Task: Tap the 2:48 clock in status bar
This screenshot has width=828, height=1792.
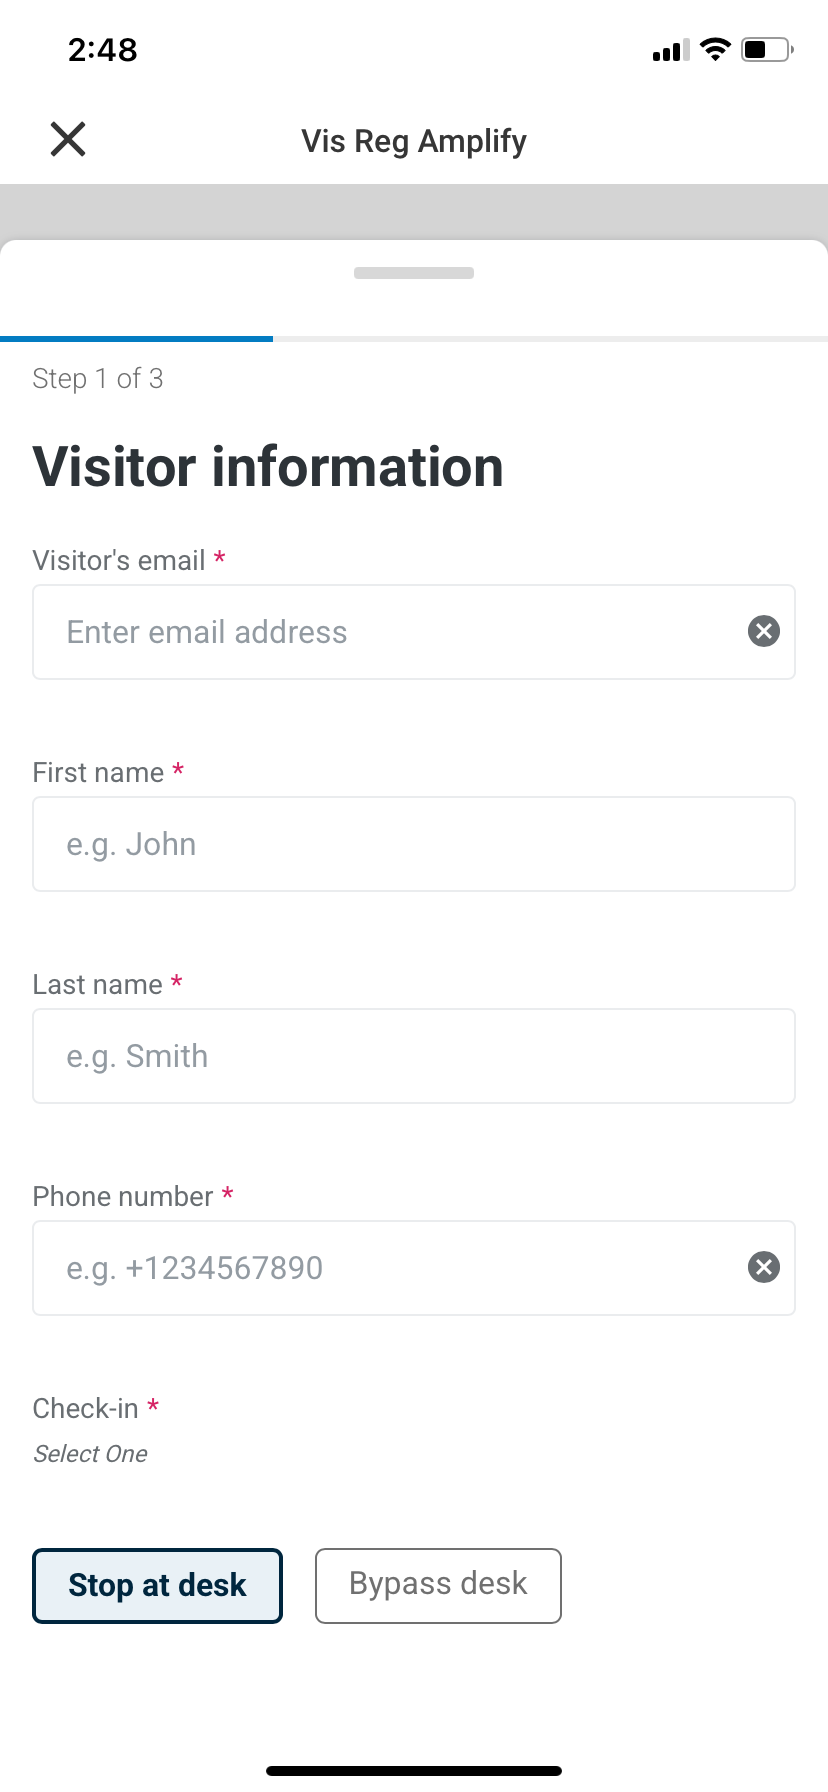Action: (103, 49)
